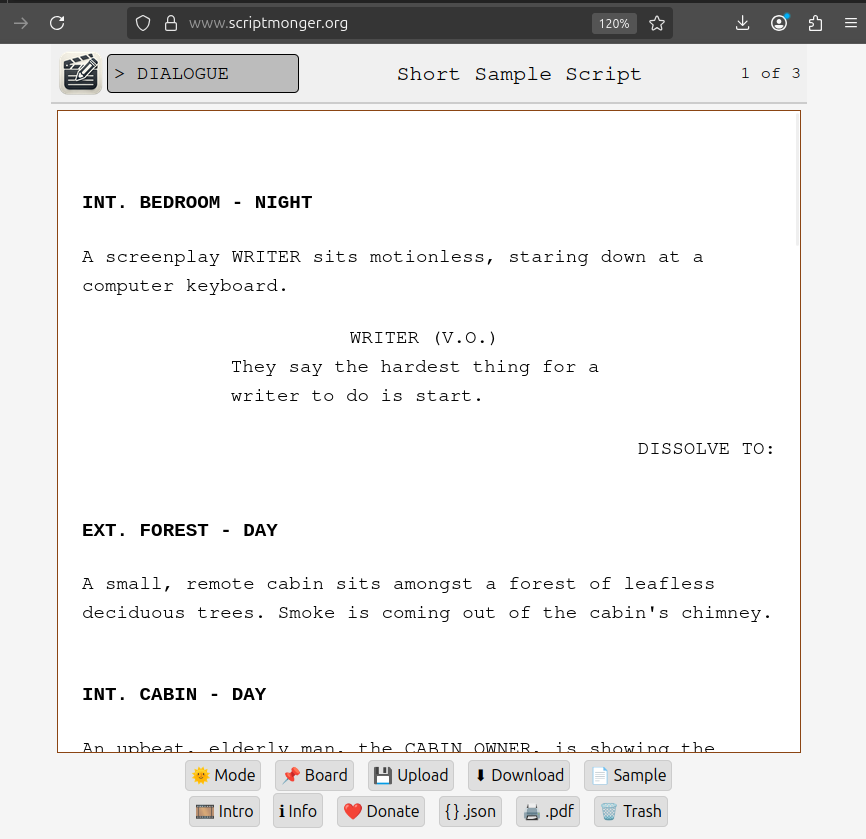Click the Donate heart button

click(x=381, y=811)
